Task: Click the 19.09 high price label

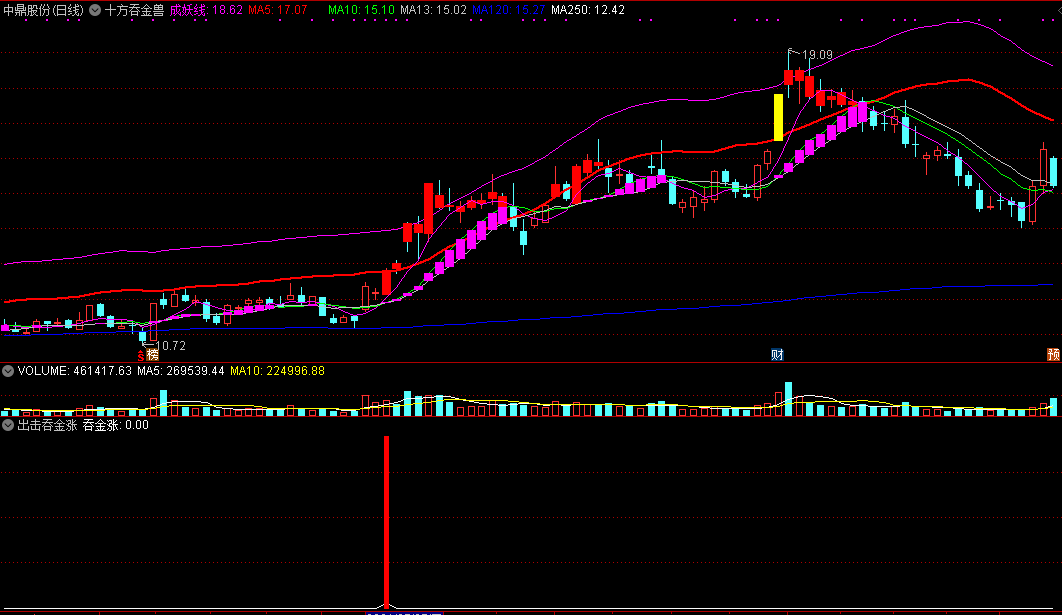Action: [x=817, y=55]
